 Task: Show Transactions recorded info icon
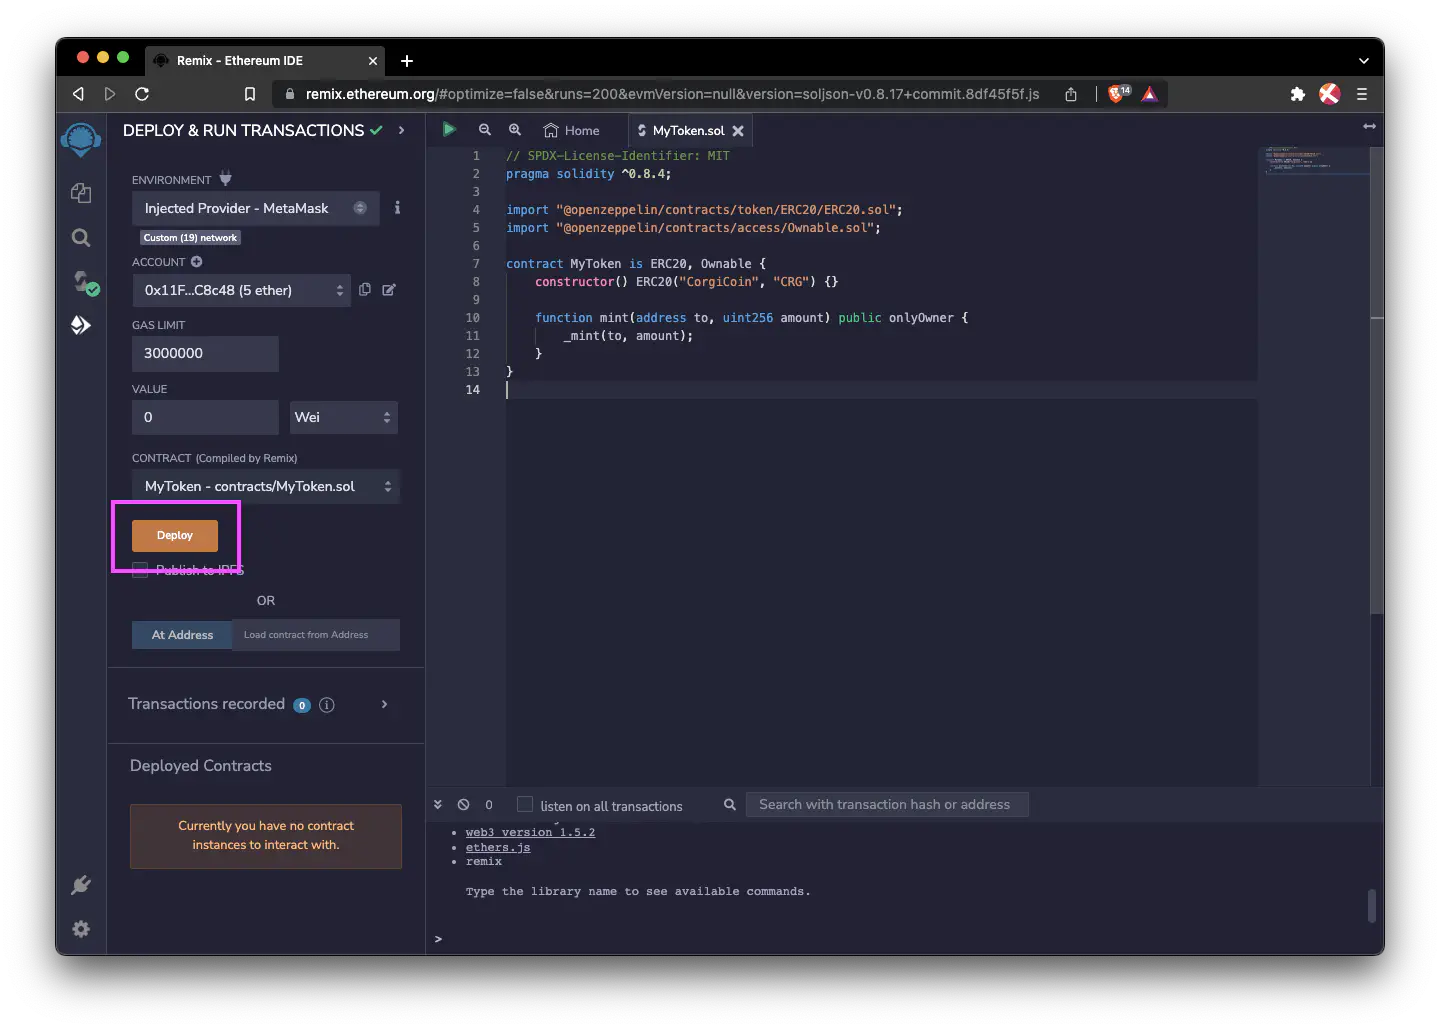pos(326,705)
